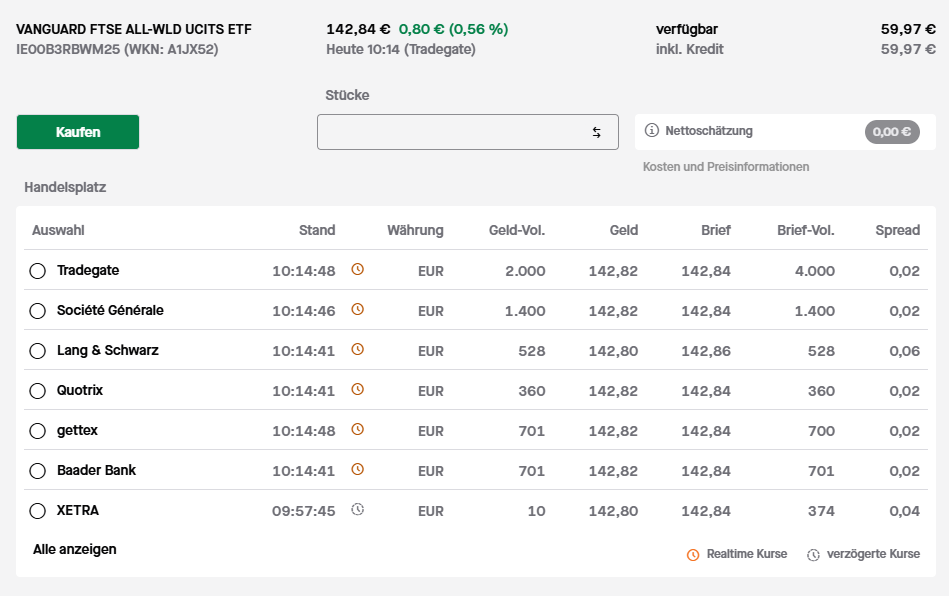949x596 pixels.
Task: Click the delayed clock icon in XETRA row
Action: [x=358, y=509]
